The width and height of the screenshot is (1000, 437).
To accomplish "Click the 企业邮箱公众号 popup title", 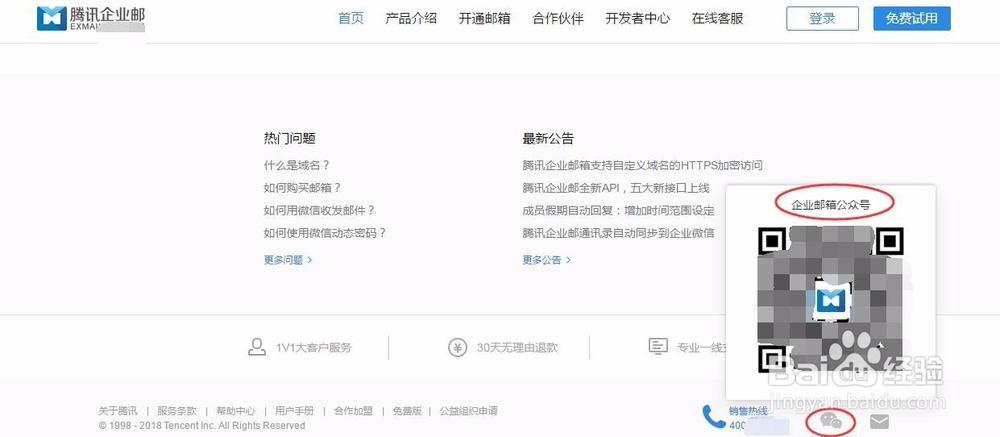I will (830, 205).
